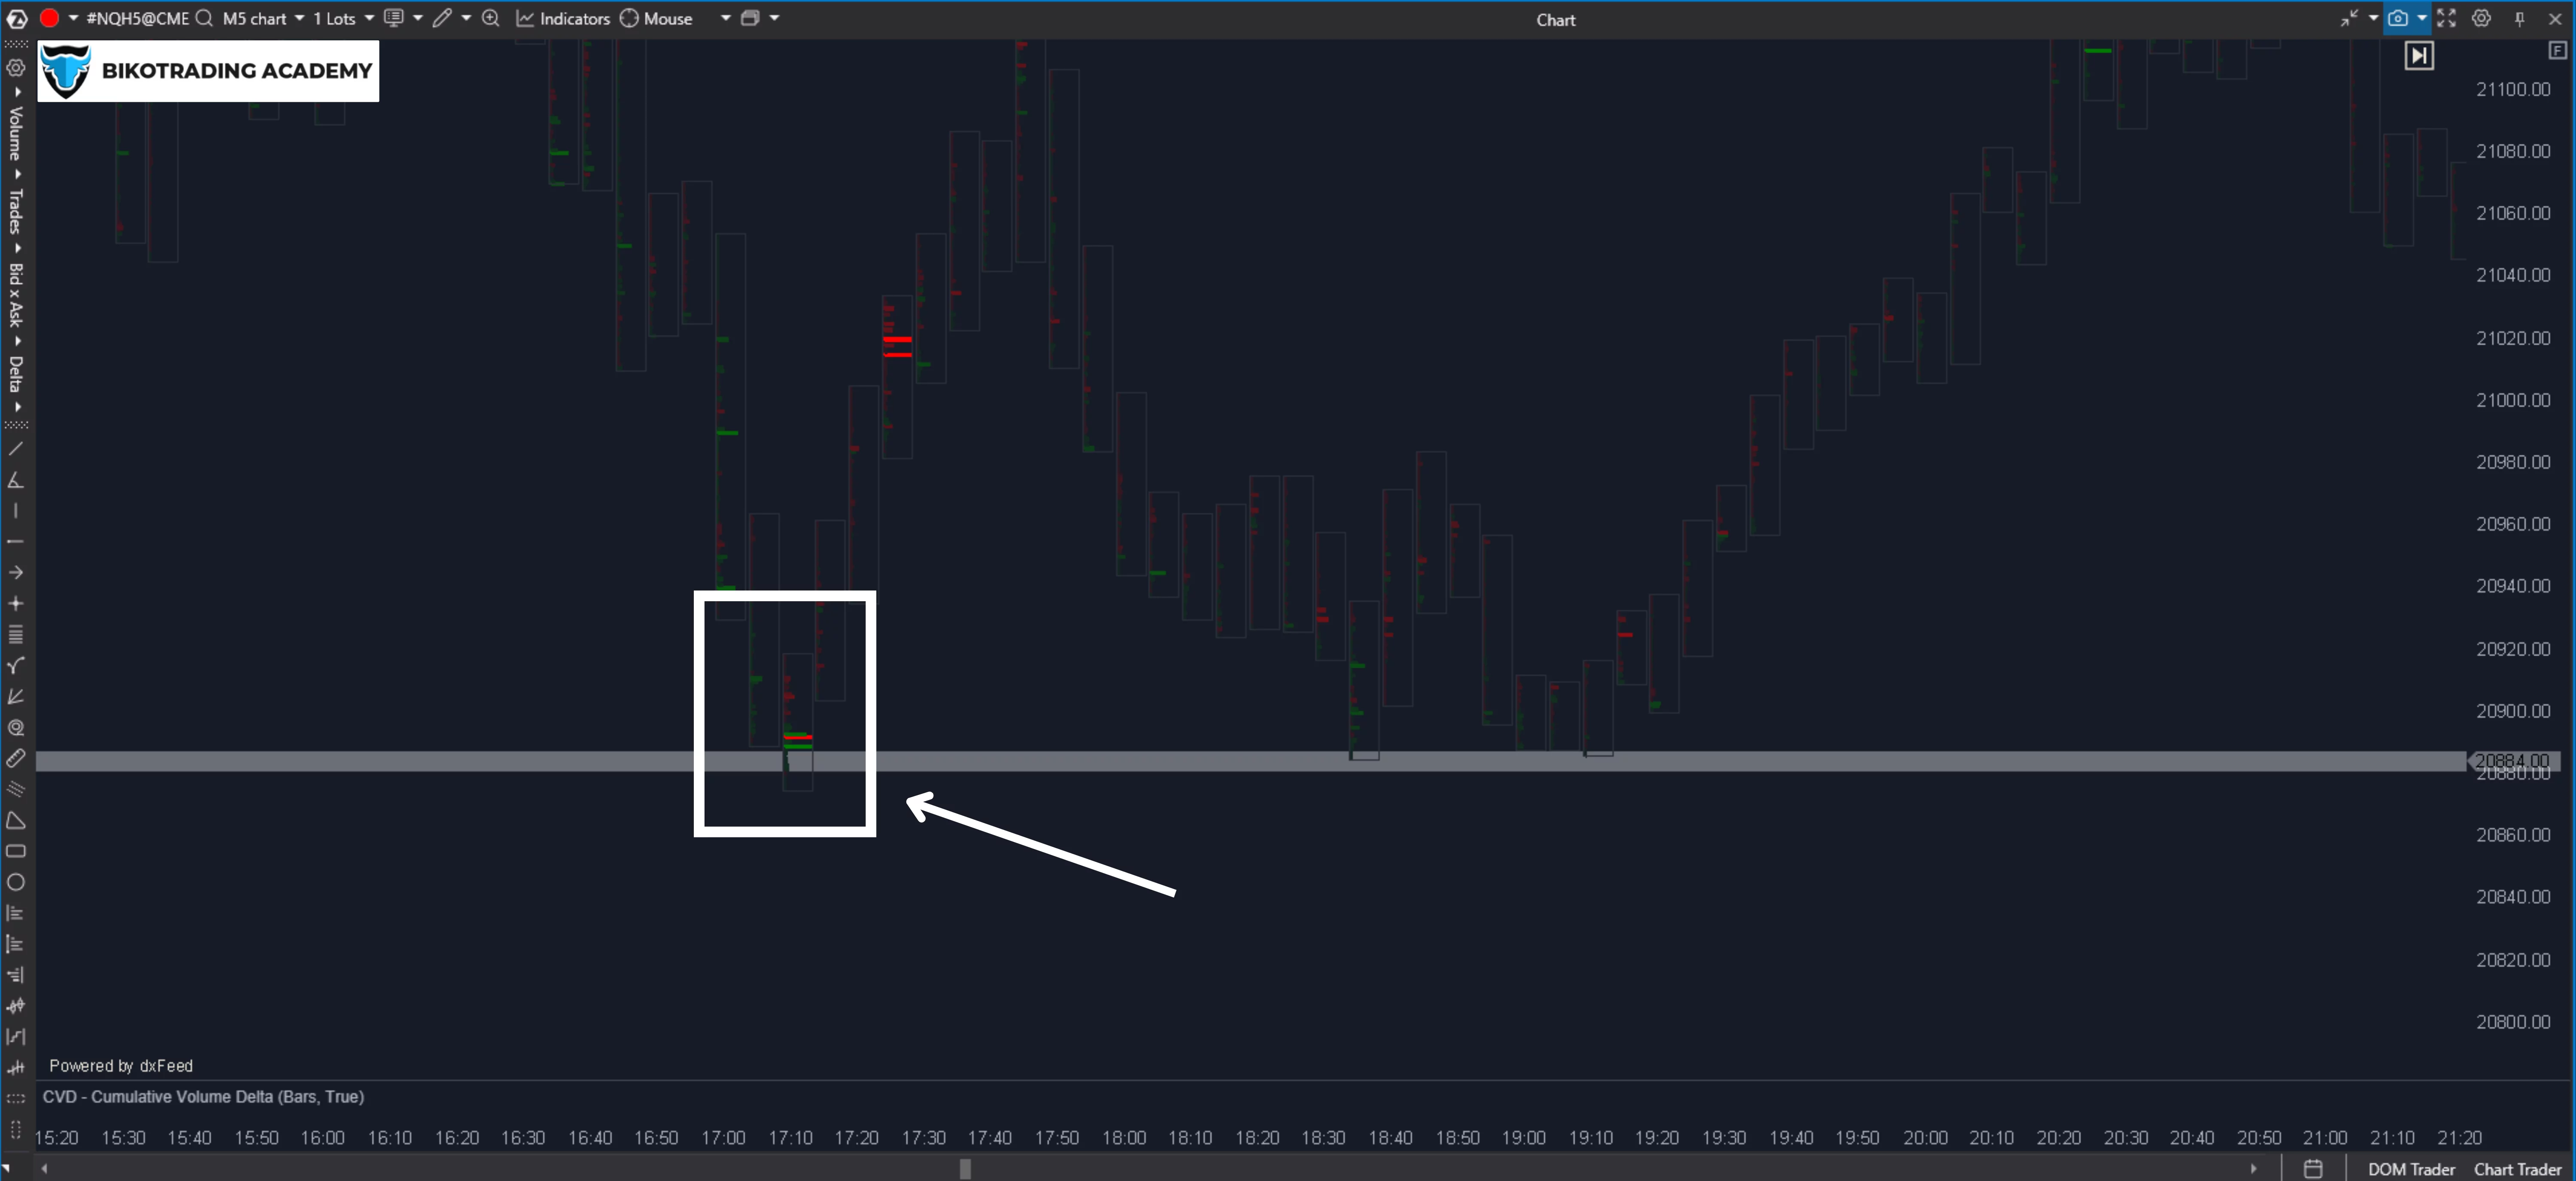The height and width of the screenshot is (1181, 2576).
Task: Select the vertical line tool
Action: coord(16,511)
